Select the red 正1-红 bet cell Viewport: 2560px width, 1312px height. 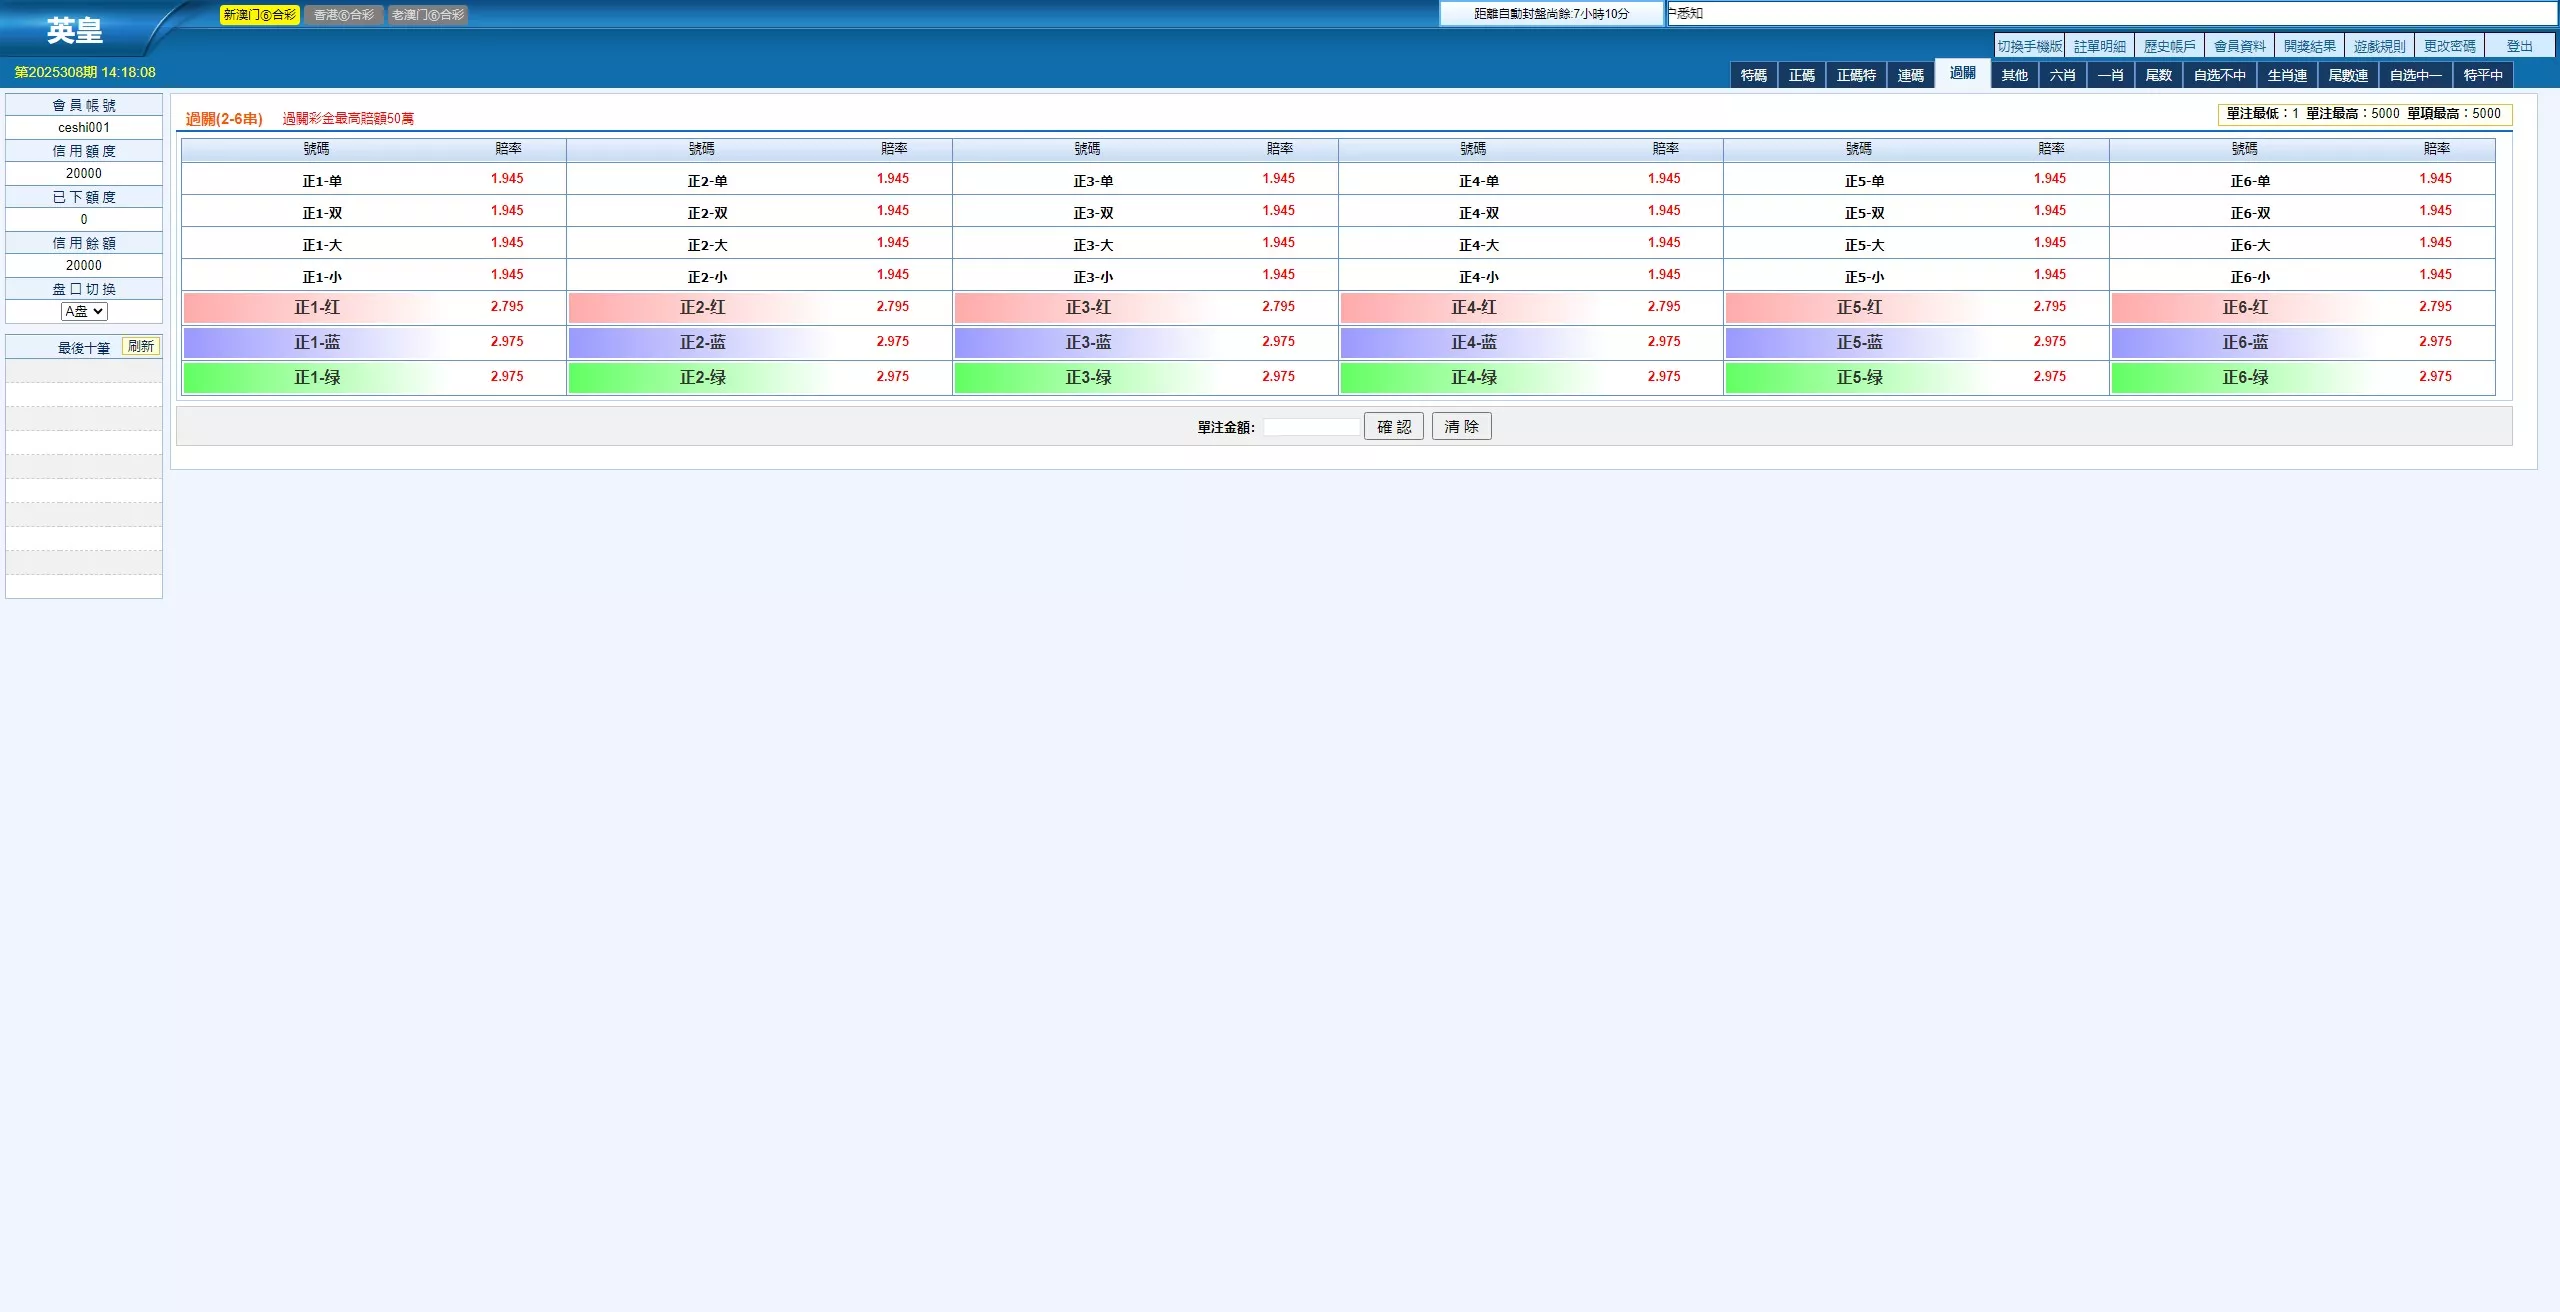tap(317, 307)
